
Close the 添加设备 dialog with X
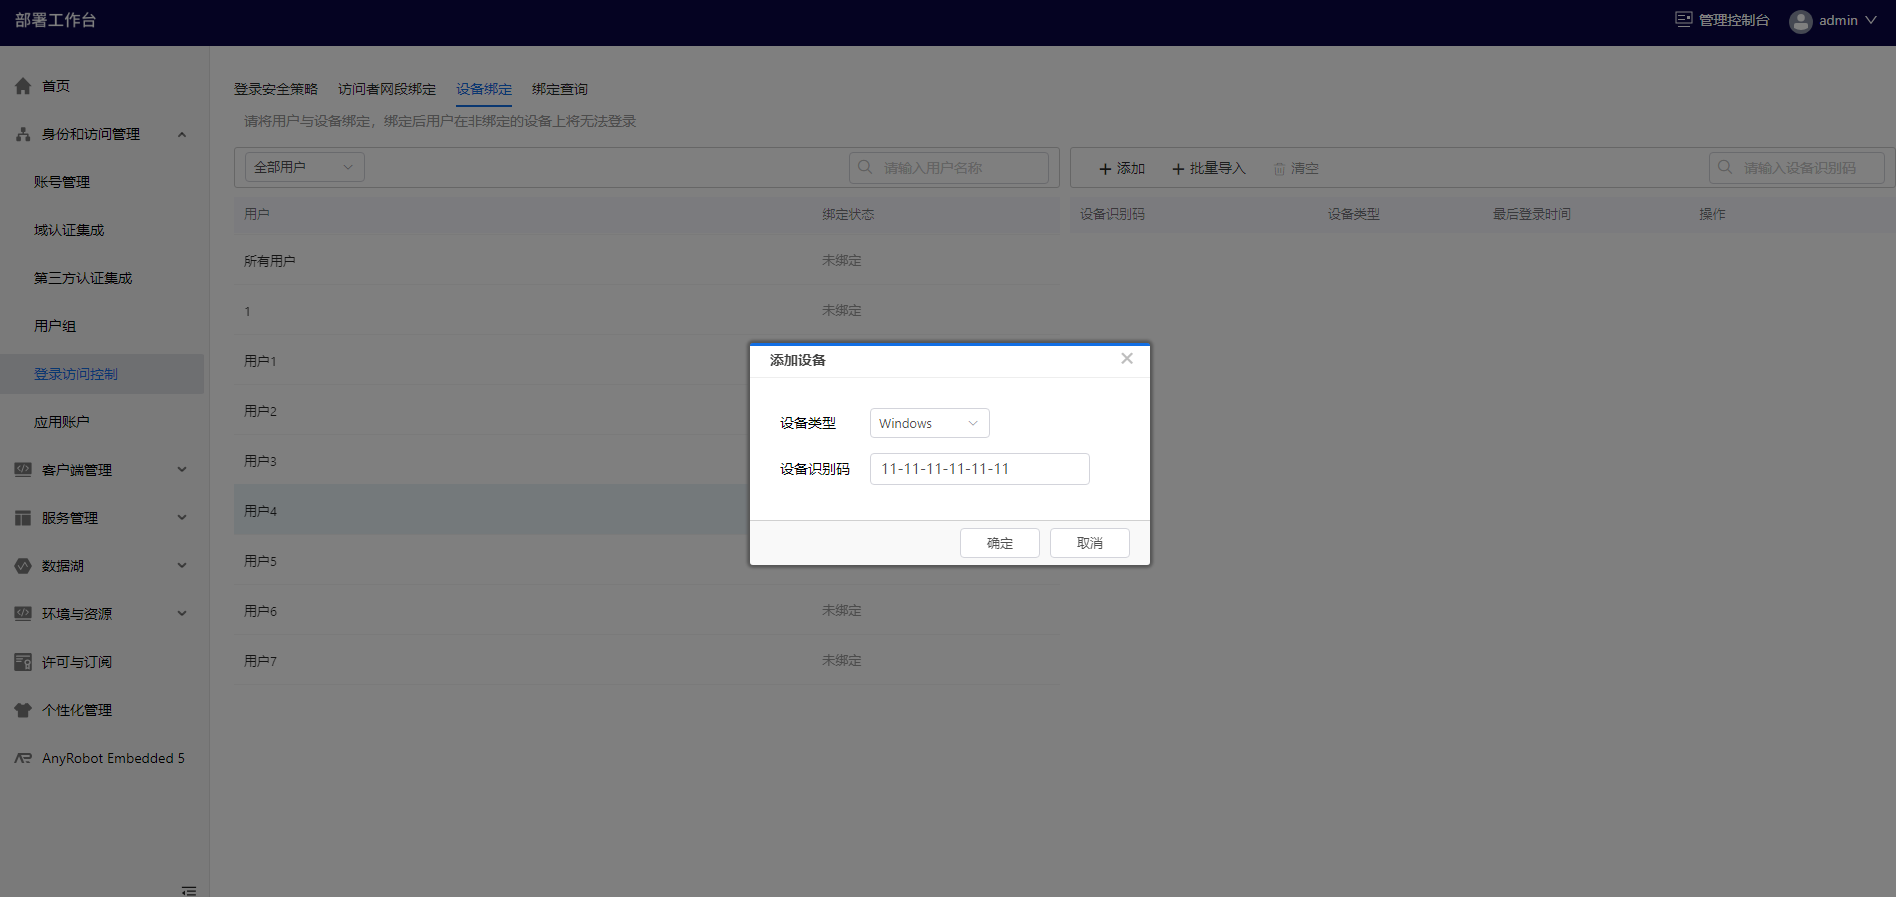coord(1127,358)
